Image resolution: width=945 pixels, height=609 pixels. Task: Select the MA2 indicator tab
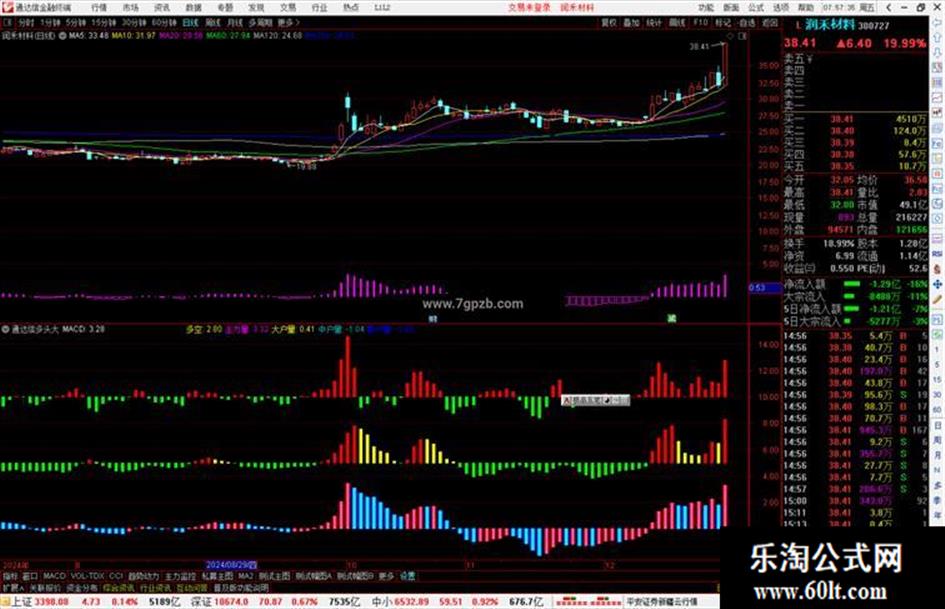click(245, 576)
